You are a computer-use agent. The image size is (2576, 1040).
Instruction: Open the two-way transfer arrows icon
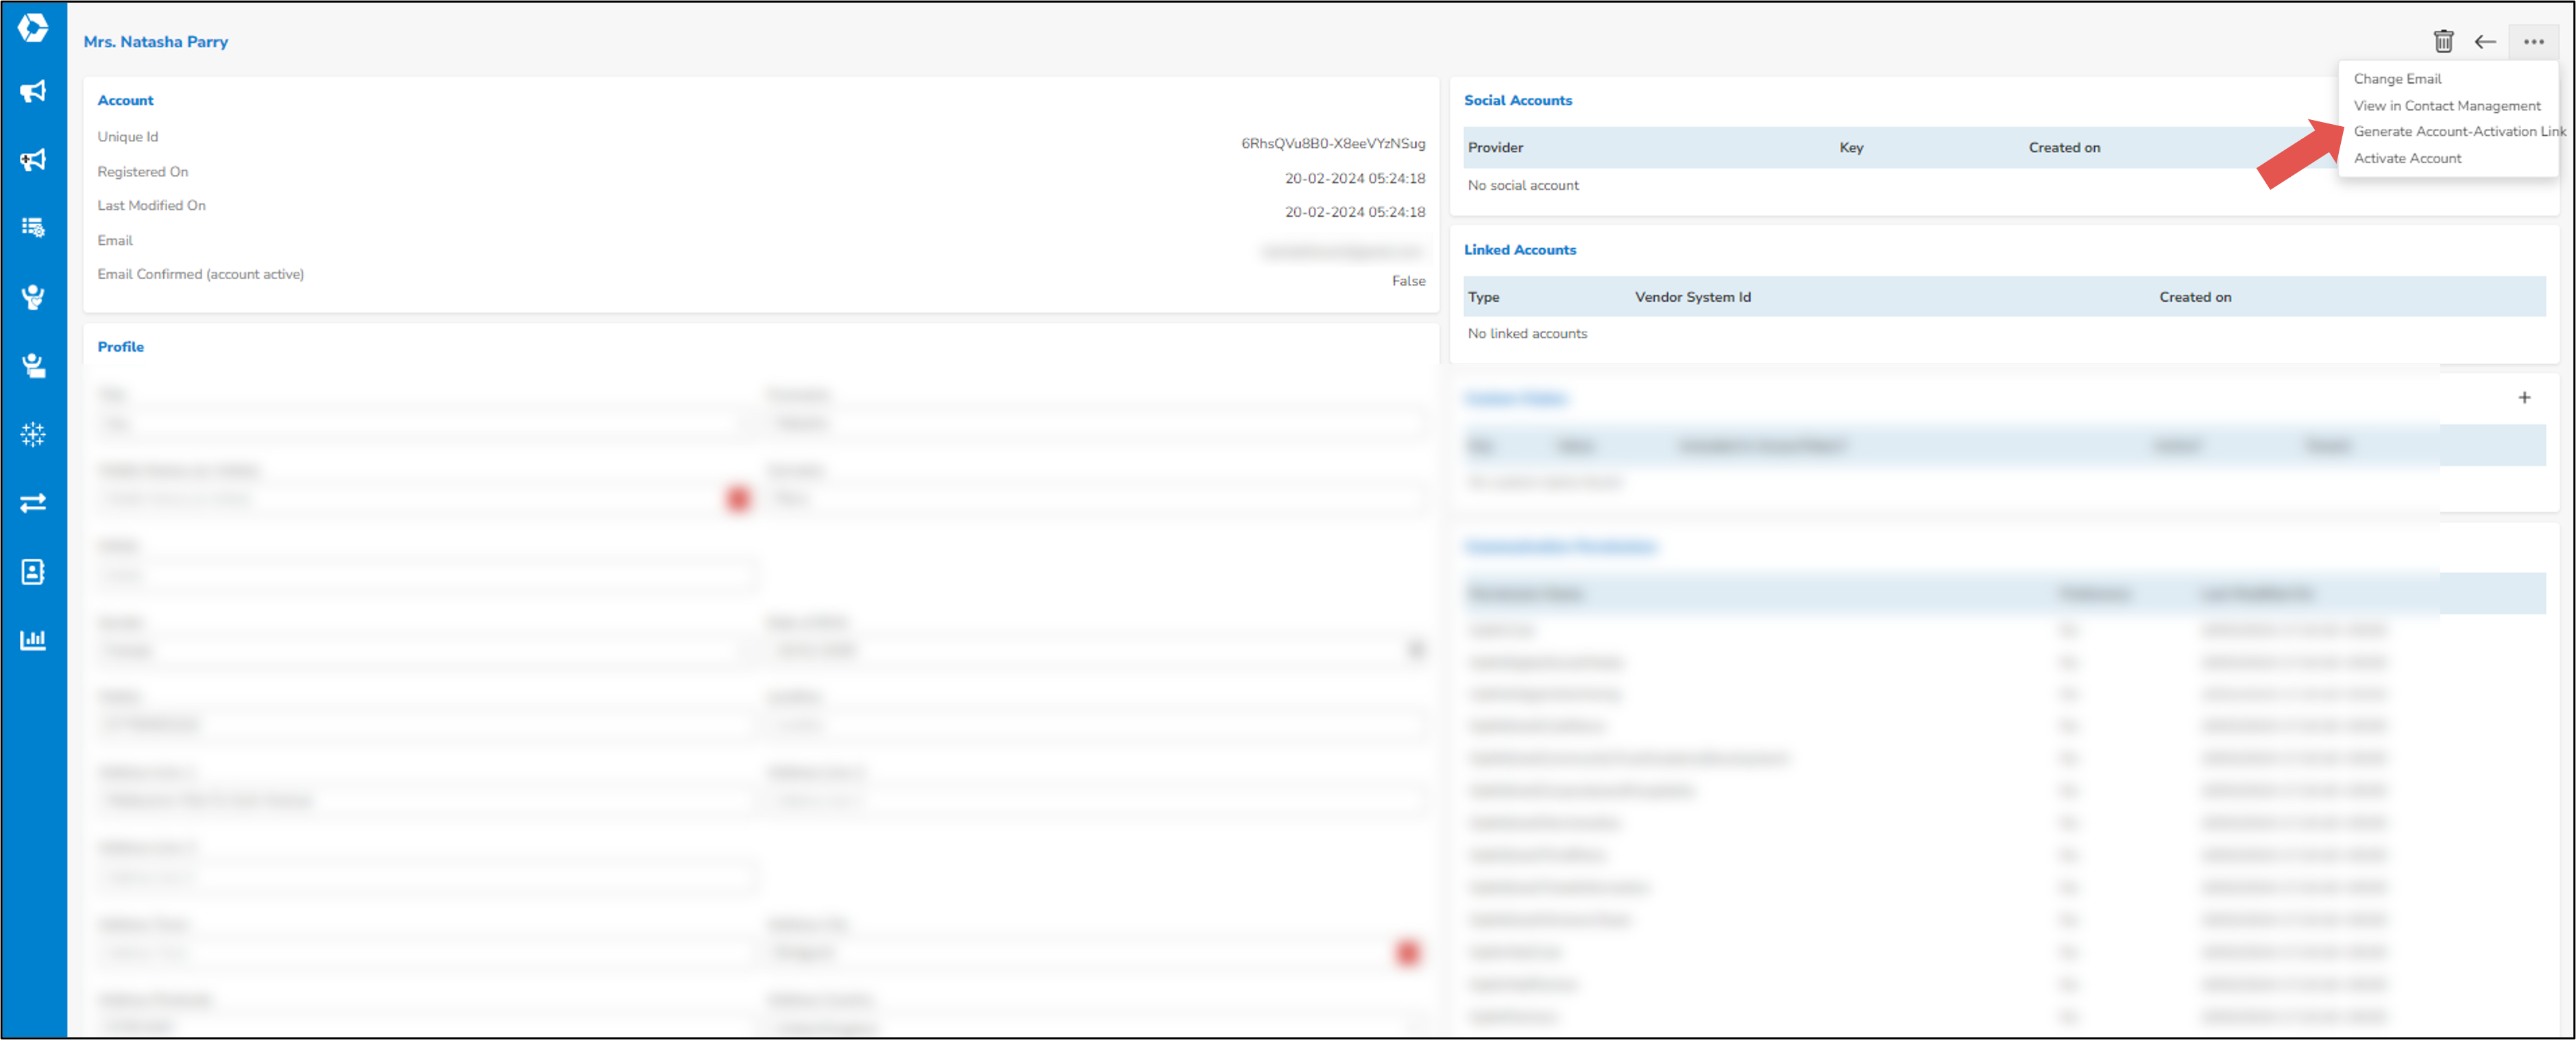pyautogui.click(x=33, y=503)
